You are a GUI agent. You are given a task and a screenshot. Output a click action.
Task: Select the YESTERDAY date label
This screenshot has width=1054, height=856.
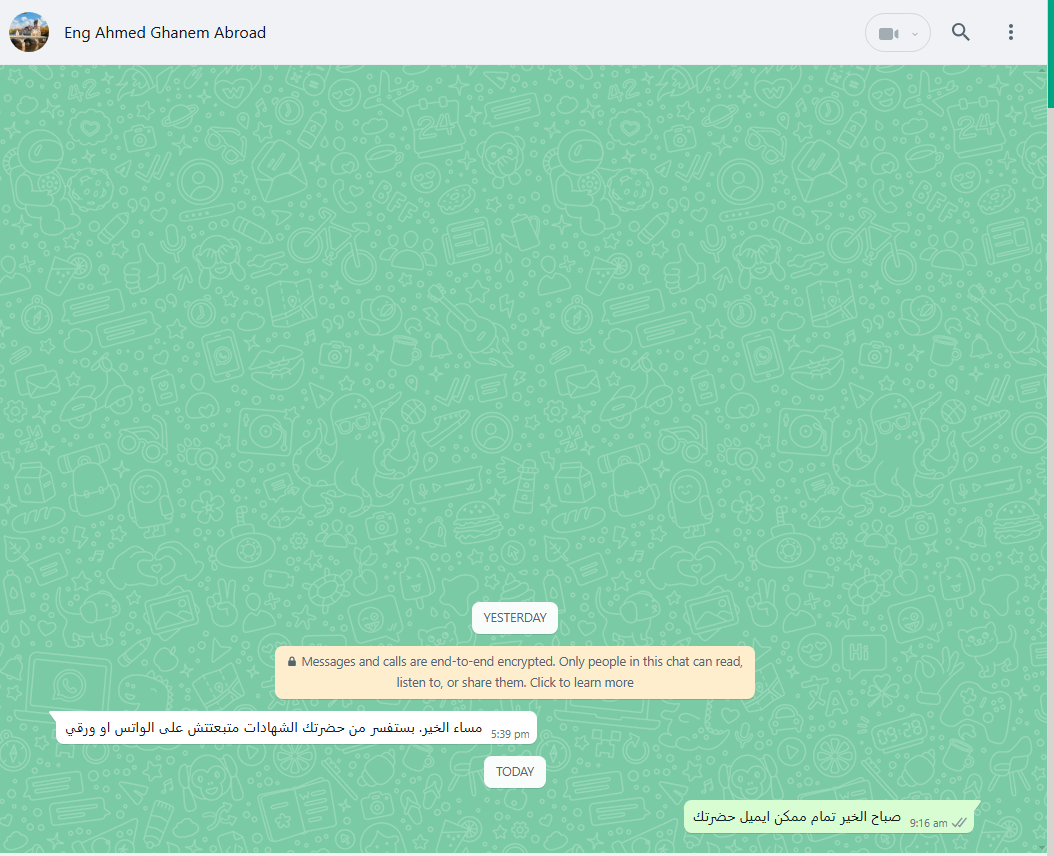click(515, 618)
